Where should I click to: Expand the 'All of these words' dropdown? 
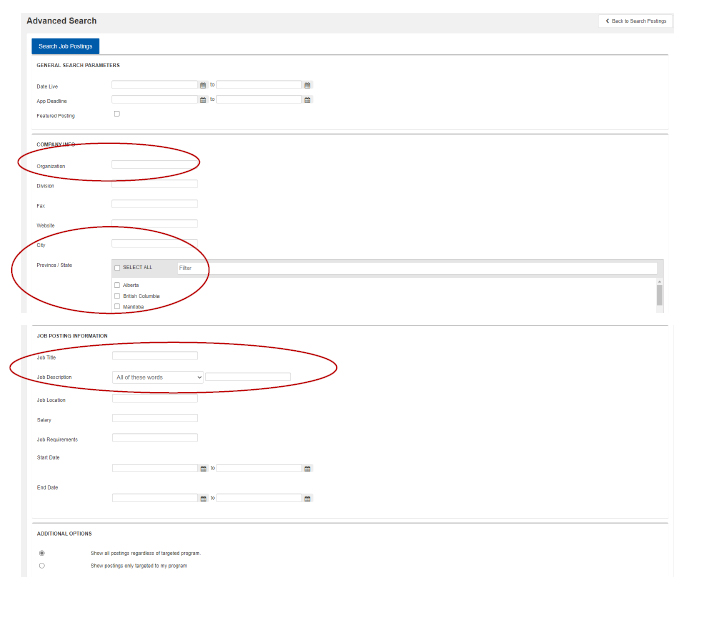pyautogui.click(x=158, y=377)
